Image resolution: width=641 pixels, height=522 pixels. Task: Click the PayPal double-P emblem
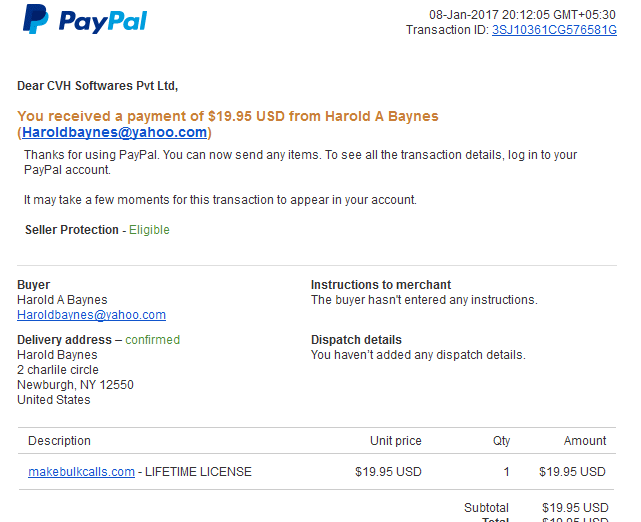36,19
